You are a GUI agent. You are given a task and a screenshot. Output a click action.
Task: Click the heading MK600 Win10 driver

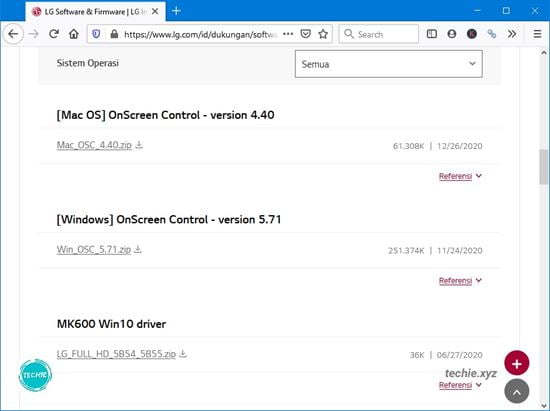click(112, 324)
